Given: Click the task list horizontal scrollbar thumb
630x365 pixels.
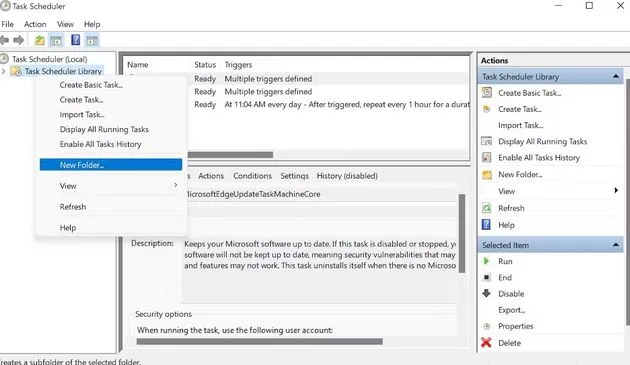Looking at the screenshot, I should 231,155.
